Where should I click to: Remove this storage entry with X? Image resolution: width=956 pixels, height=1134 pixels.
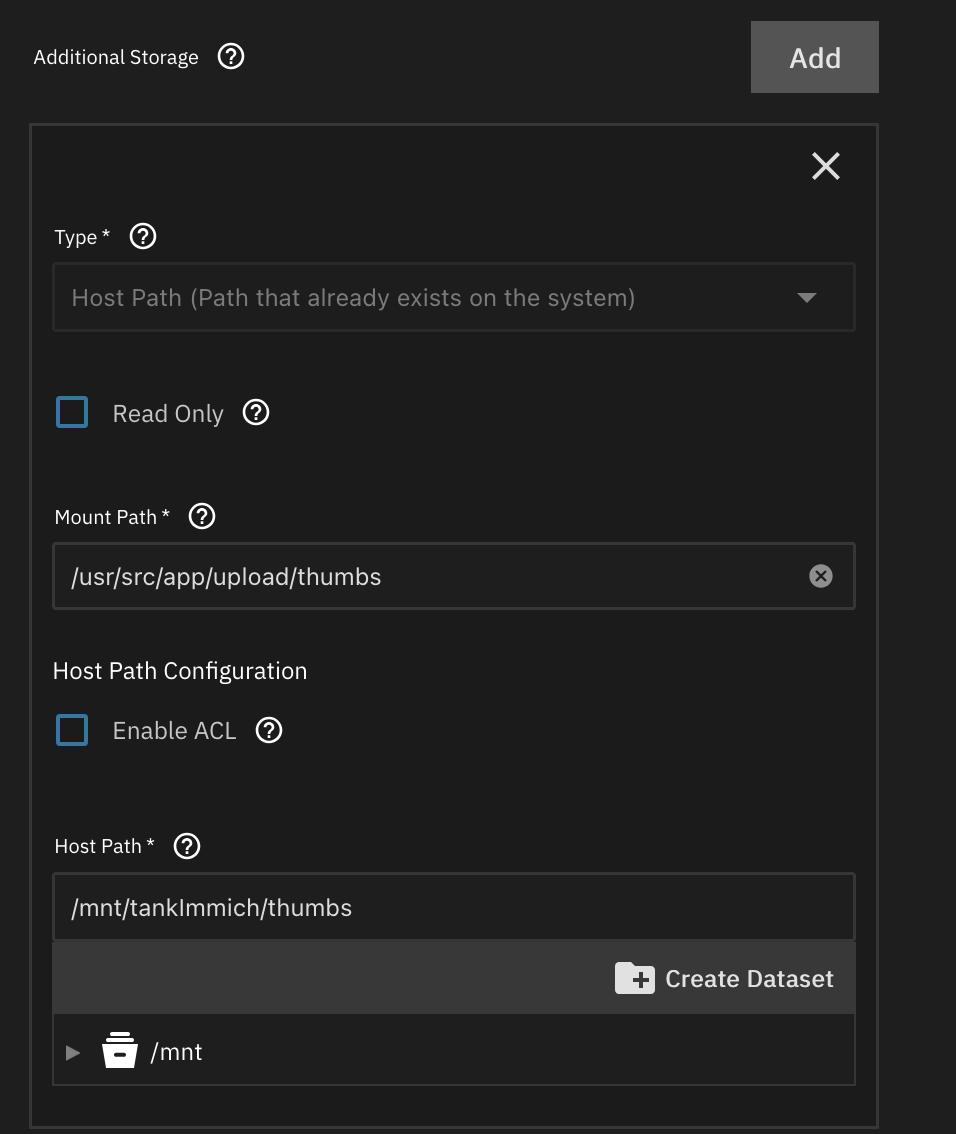(x=825, y=166)
